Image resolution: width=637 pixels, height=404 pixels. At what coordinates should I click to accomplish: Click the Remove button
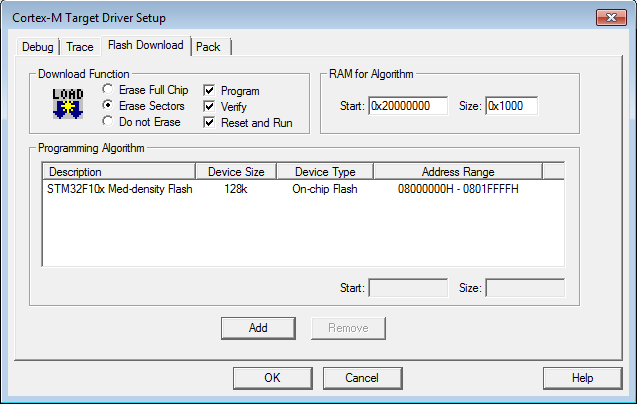click(x=348, y=328)
